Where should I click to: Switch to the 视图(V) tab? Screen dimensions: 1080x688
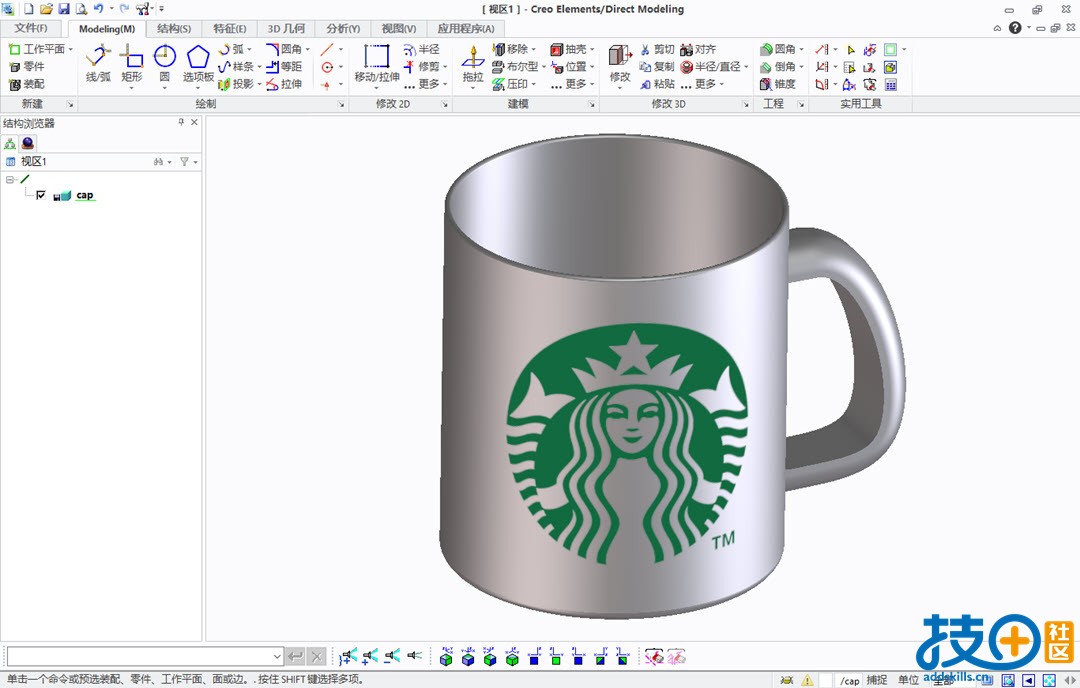(399, 28)
